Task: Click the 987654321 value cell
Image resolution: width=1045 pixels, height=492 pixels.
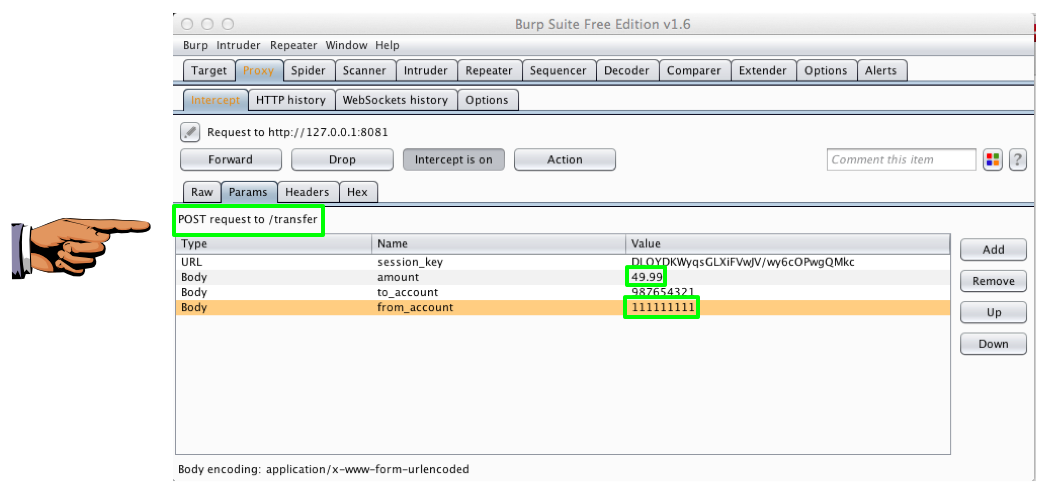Action: click(788, 292)
